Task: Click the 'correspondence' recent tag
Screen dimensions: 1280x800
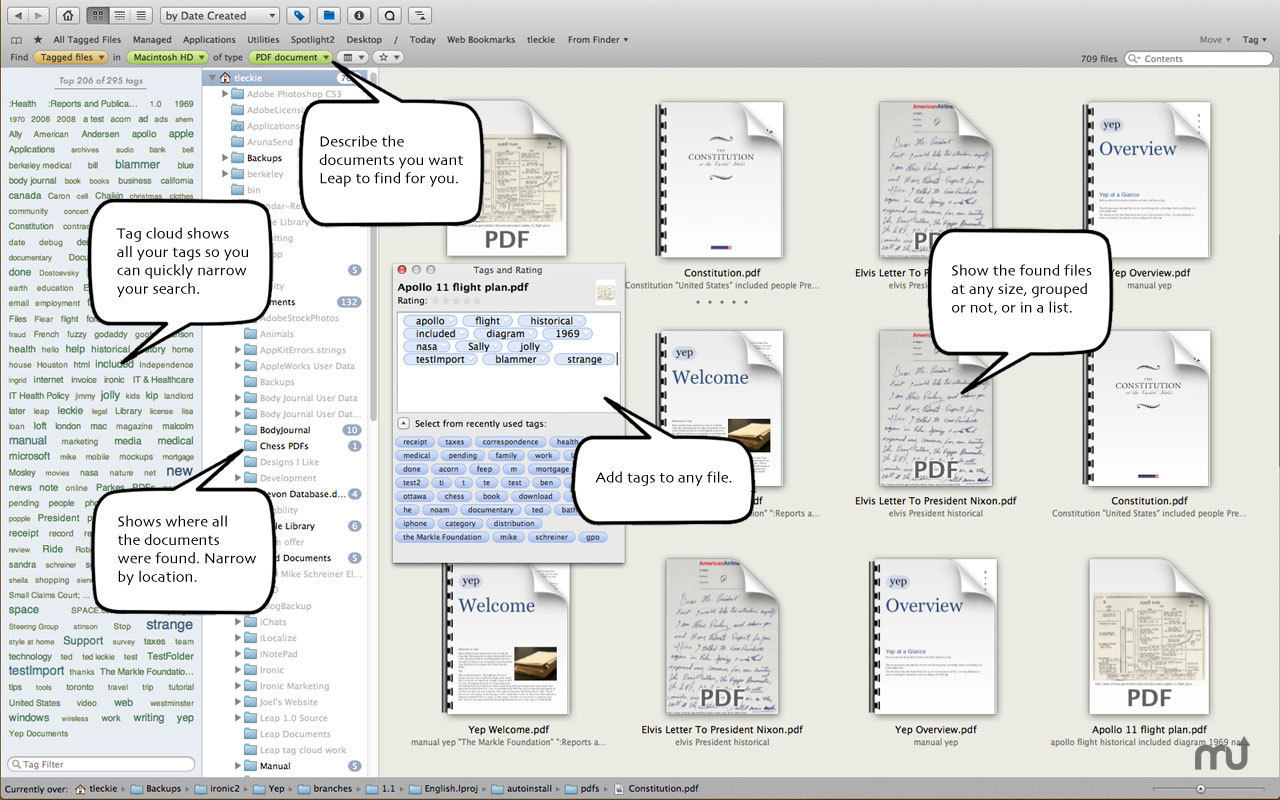Action: click(510, 442)
